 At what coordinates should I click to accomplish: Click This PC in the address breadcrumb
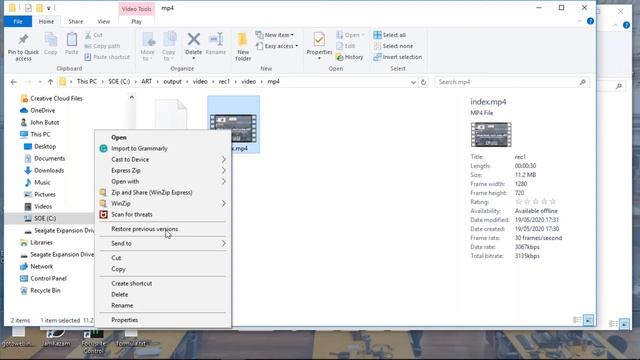click(87, 82)
